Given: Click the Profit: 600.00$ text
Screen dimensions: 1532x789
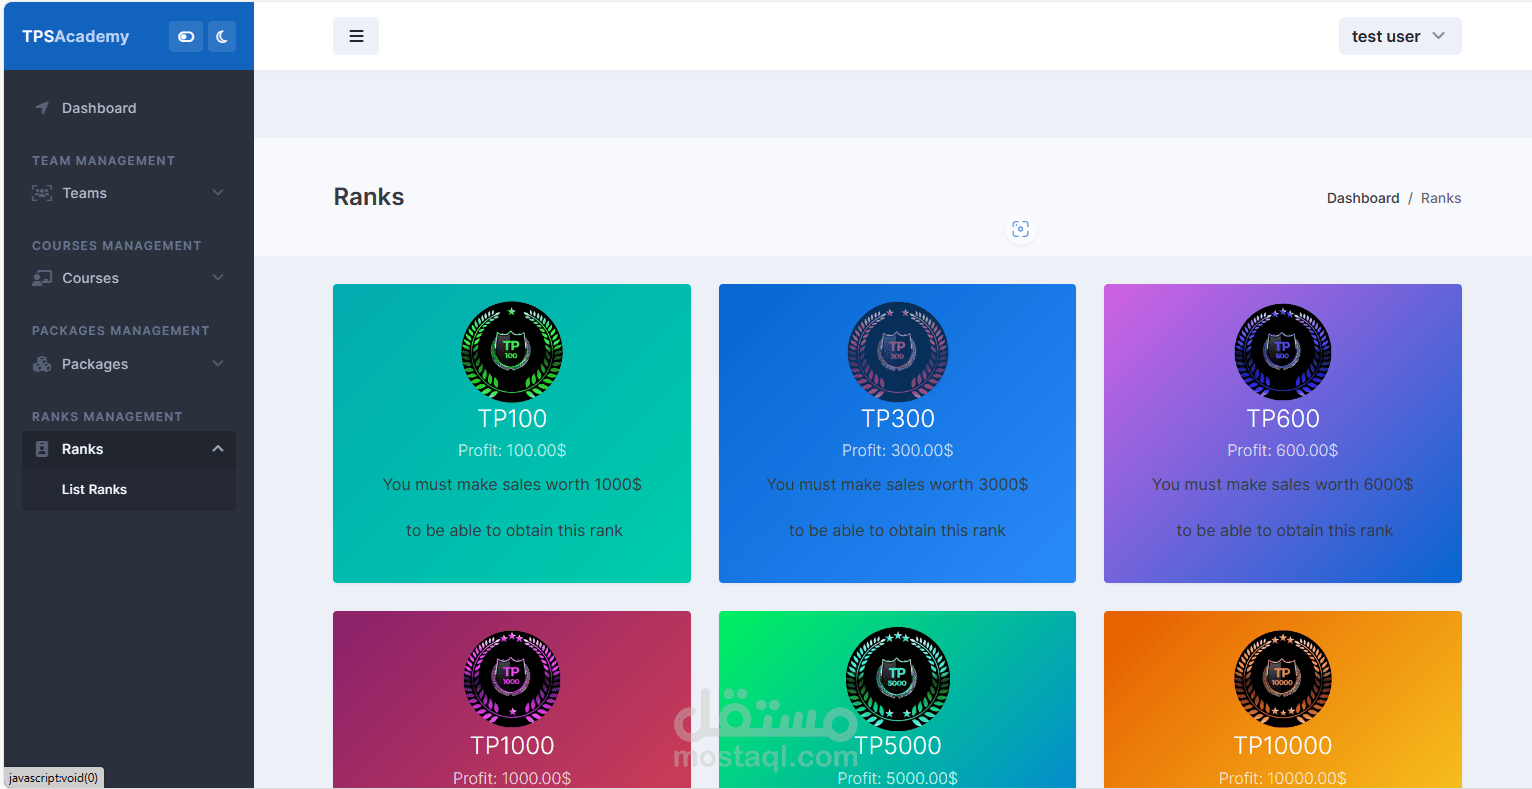Looking at the screenshot, I should (1283, 450).
